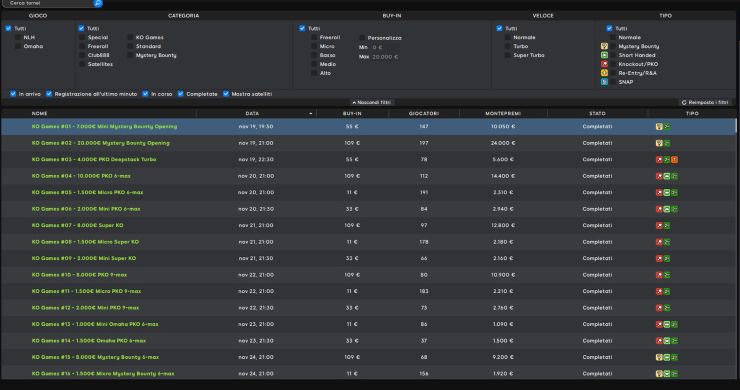Click the Knockout/PKO type icon
This screenshot has width=740, height=390.
(x=604, y=64)
